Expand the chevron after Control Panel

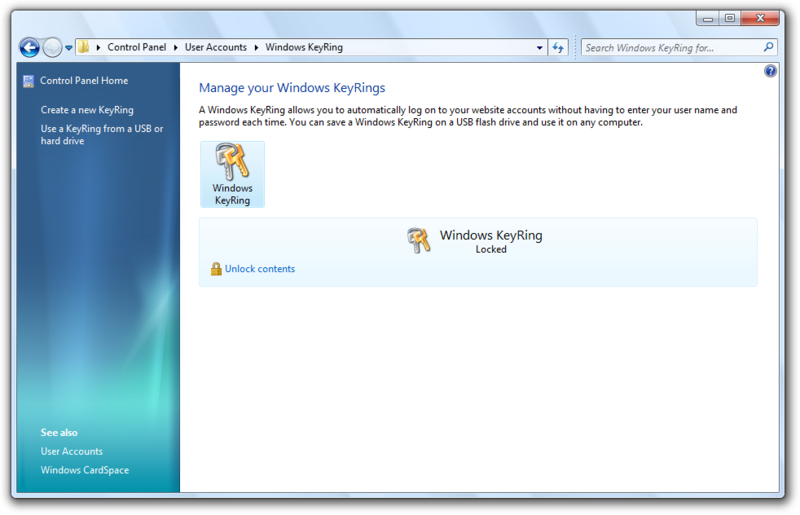point(176,47)
